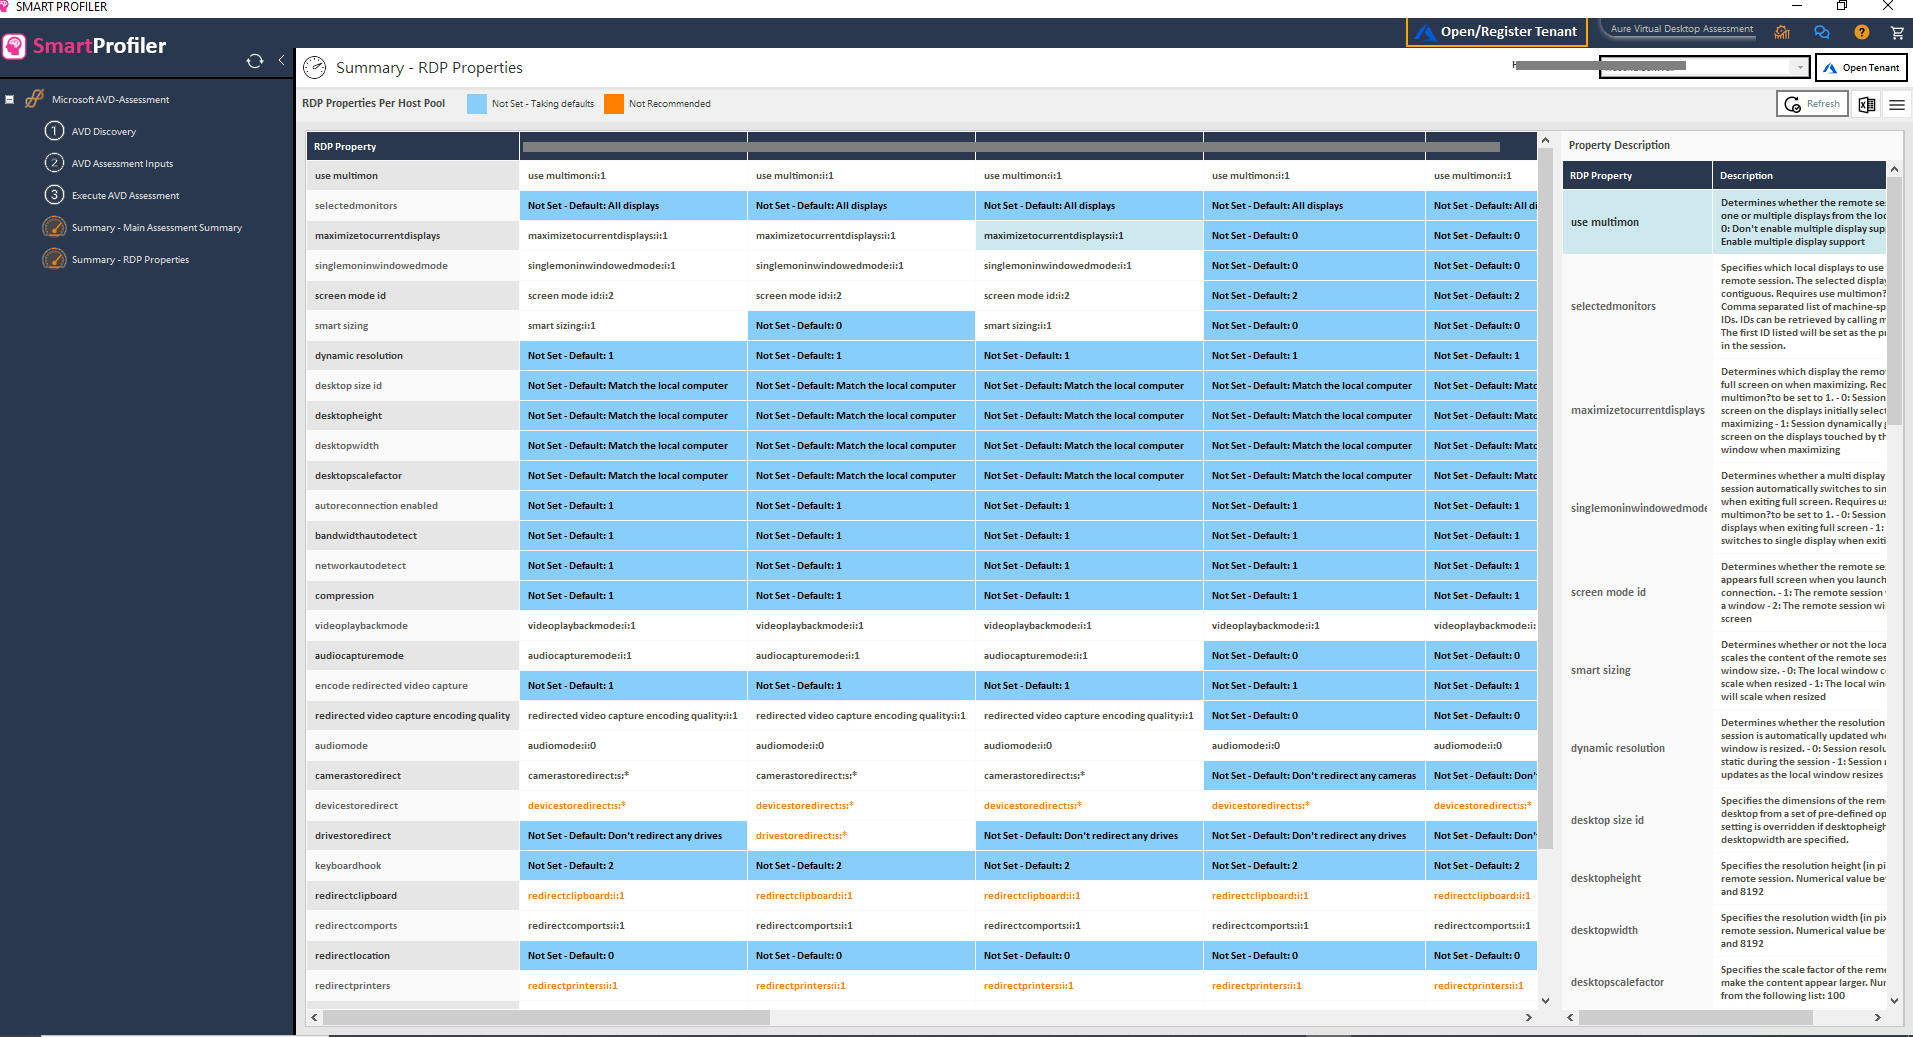Click the Refresh button above the table
This screenshot has height=1037, width=1913.
tap(1812, 104)
